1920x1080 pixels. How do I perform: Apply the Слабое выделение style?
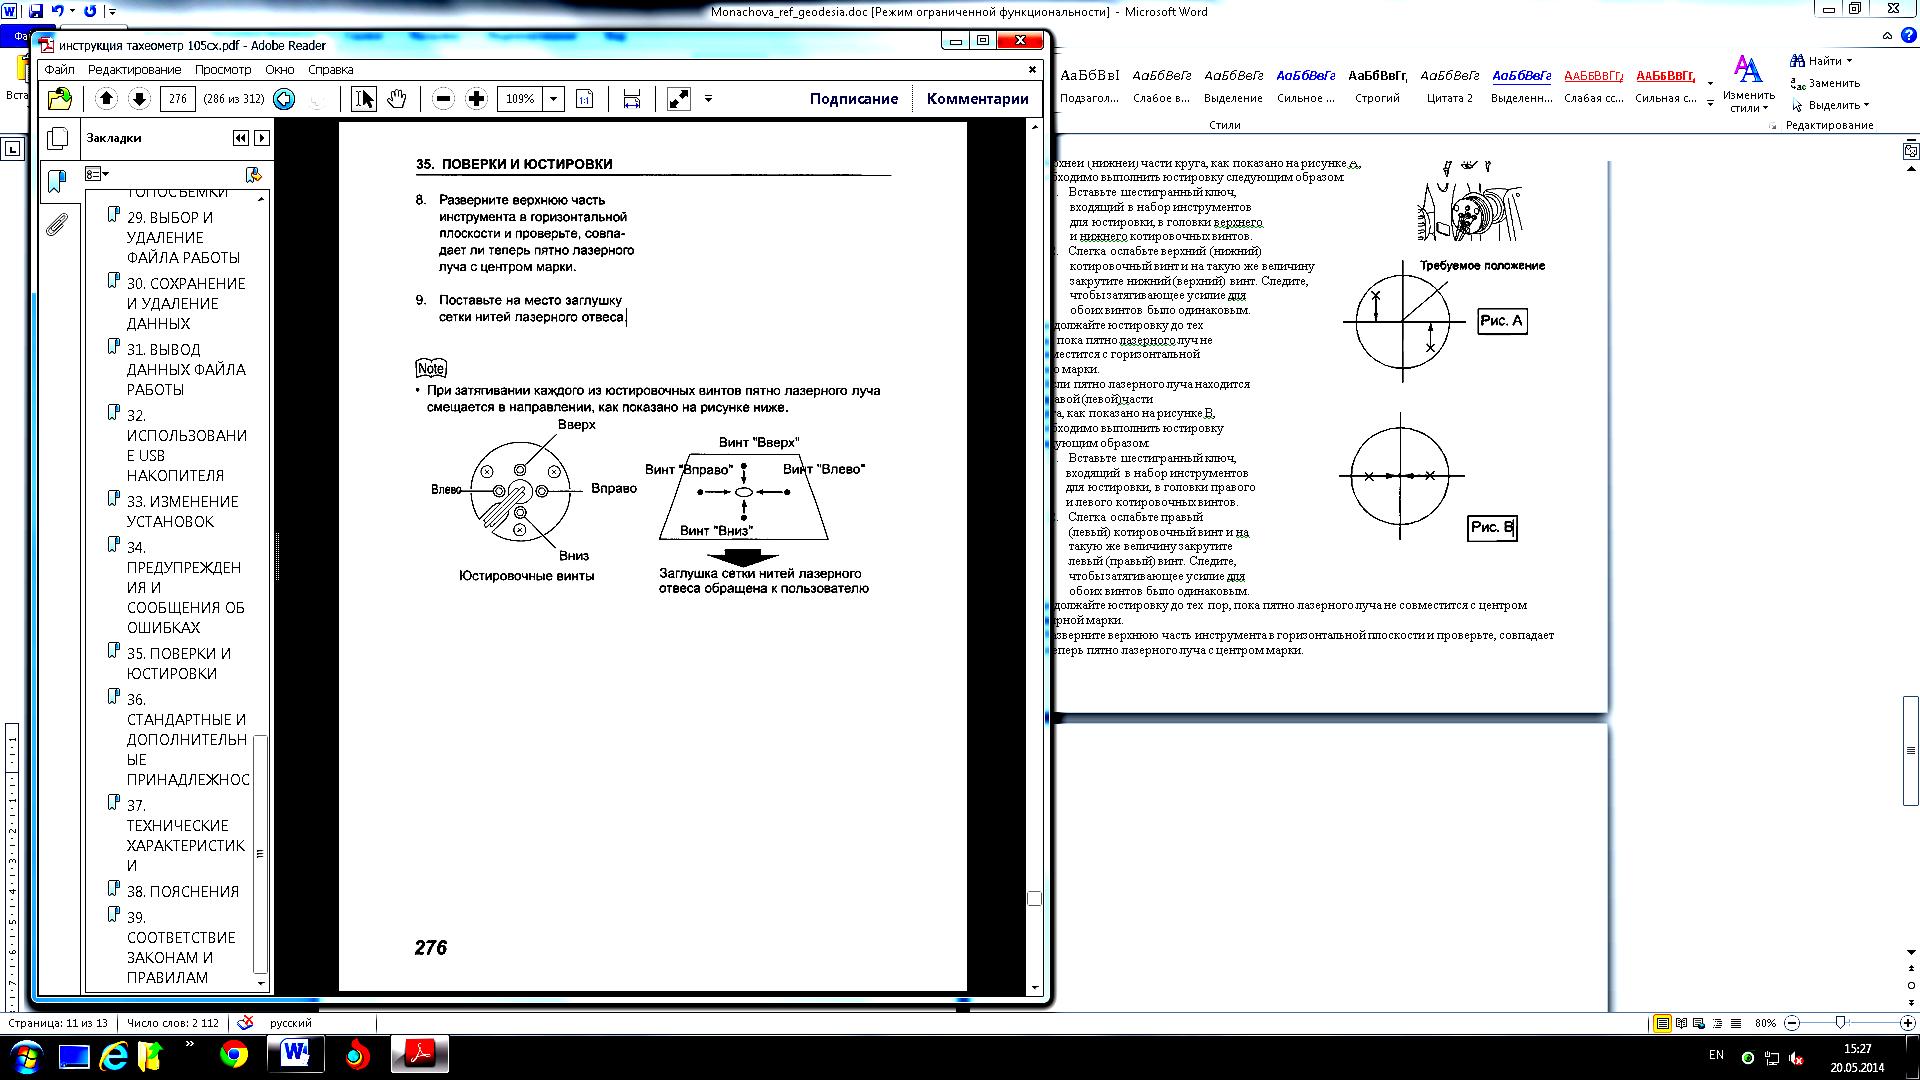pyautogui.click(x=1161, y=86)
